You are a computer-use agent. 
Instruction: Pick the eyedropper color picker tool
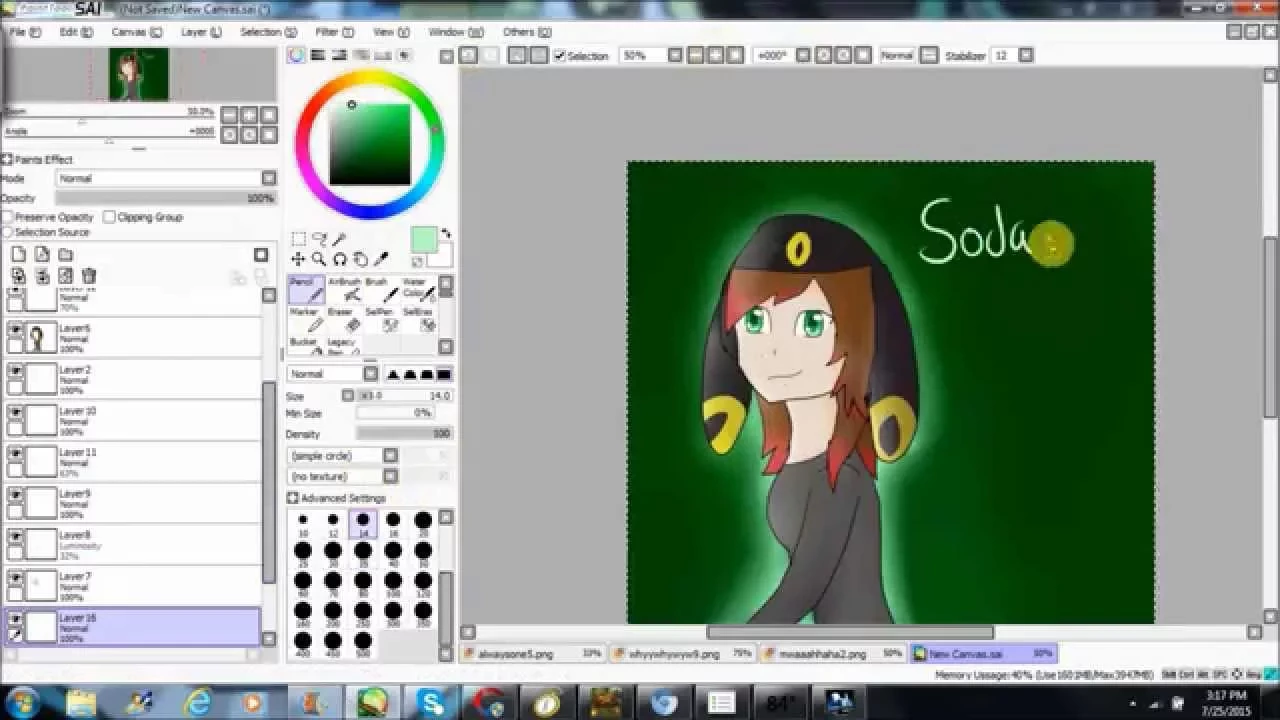(381, 259)
